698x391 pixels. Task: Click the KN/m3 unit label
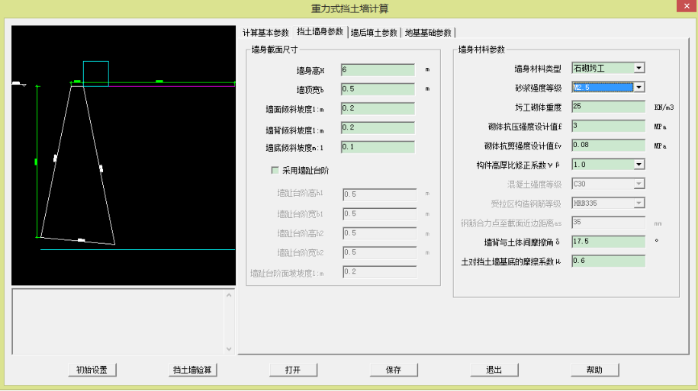tap(663, 107)
